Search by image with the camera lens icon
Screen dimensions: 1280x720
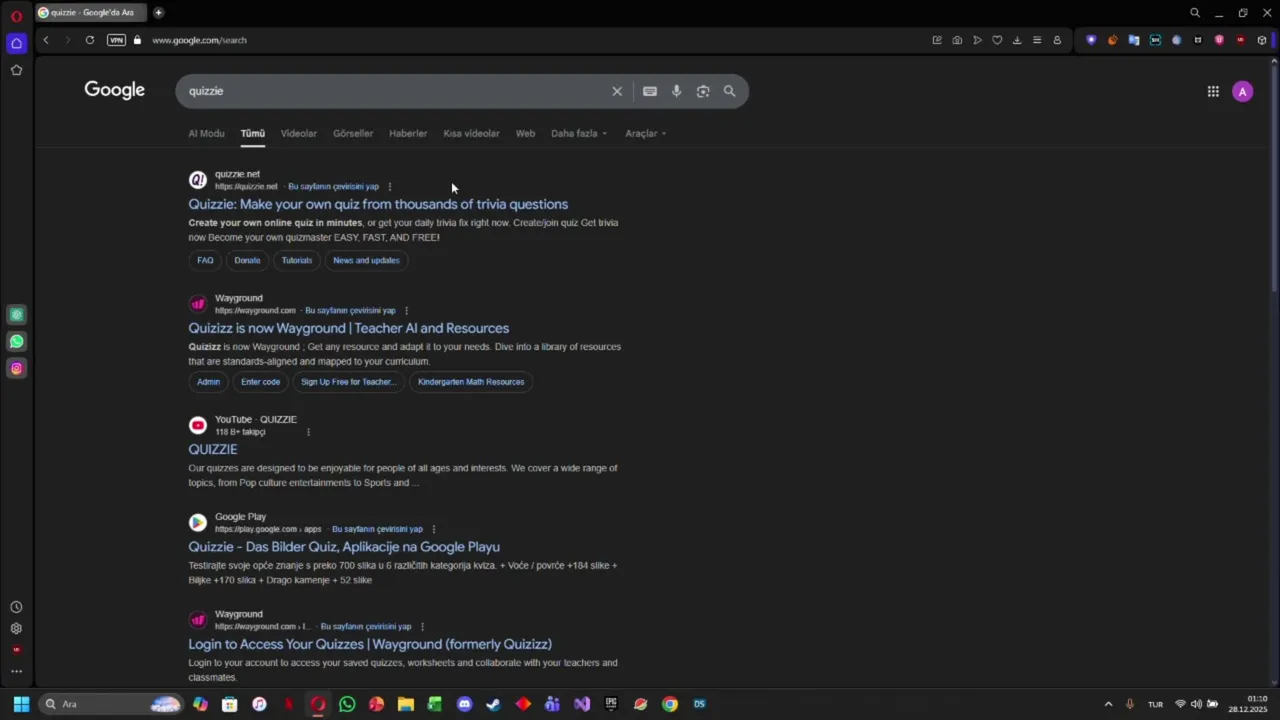703,91
